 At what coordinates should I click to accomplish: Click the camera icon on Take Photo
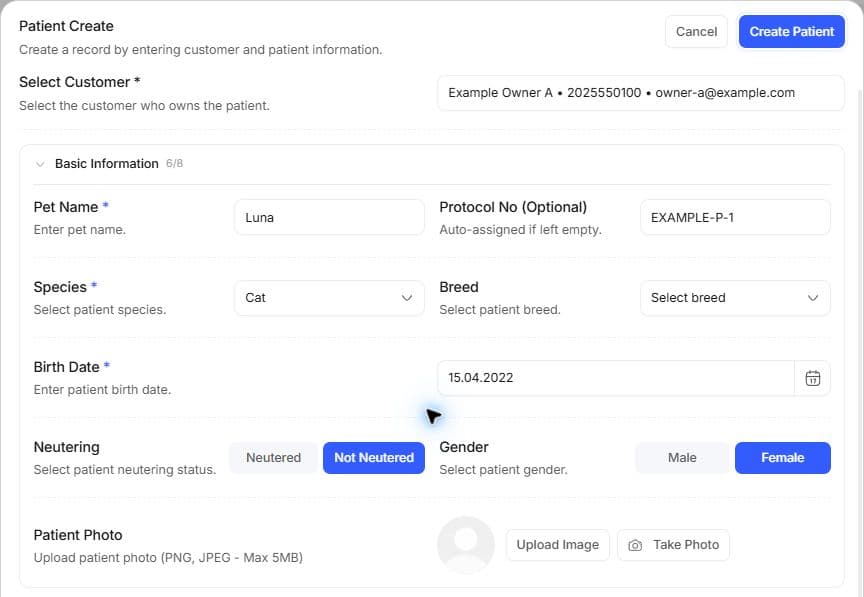[635, 545]
